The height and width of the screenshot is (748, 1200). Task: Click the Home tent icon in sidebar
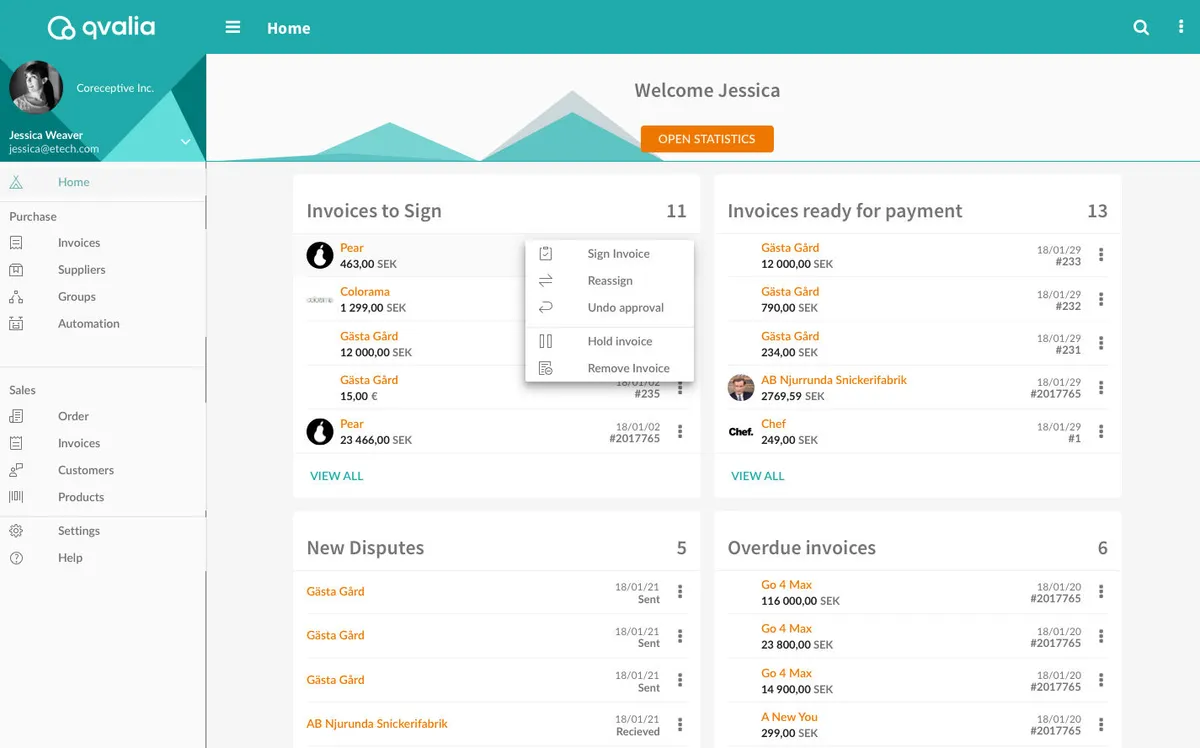16,182
